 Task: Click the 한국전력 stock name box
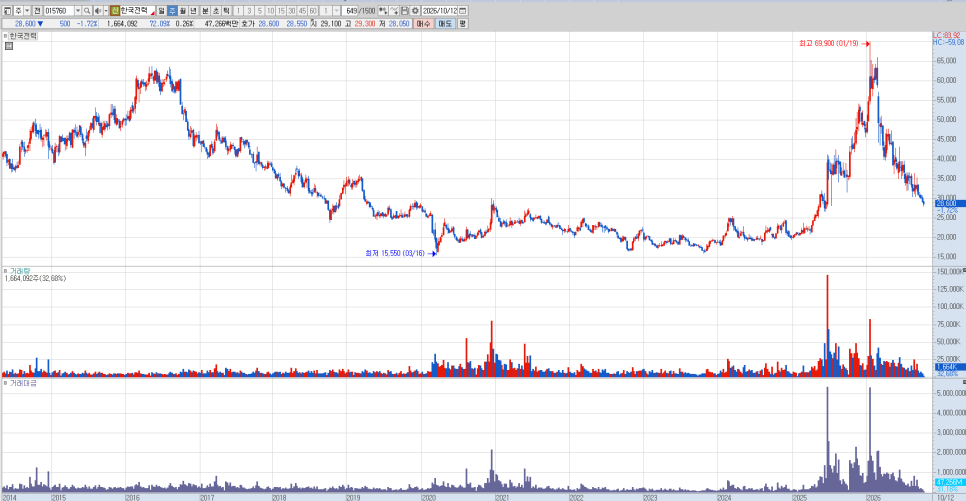(x=138, y=11)
